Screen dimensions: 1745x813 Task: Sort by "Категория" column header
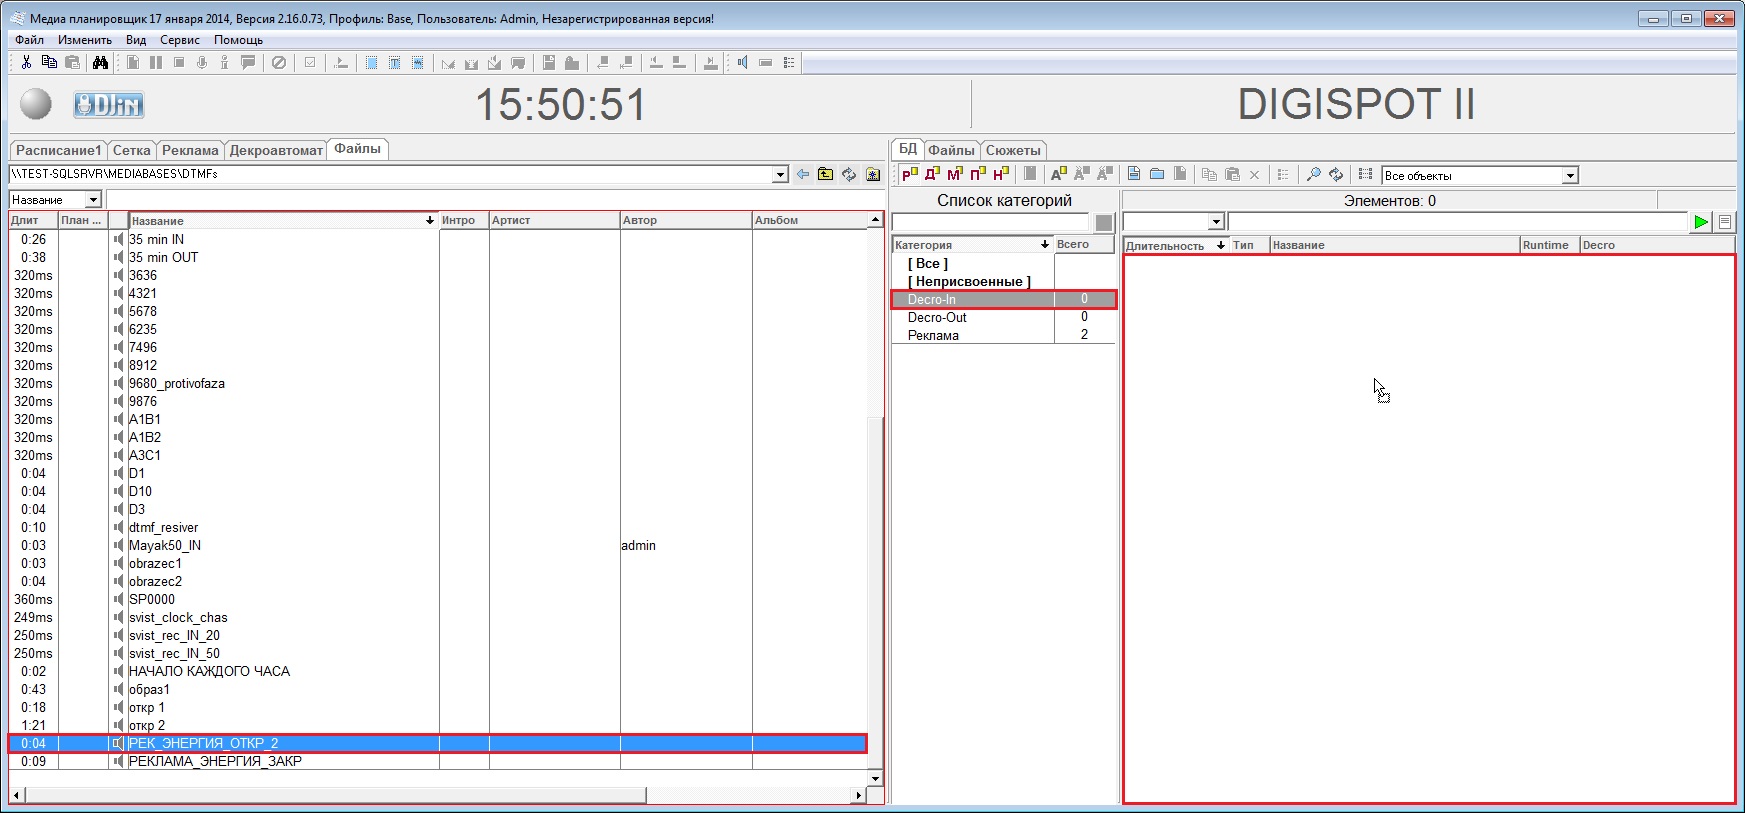click(972, 244)
